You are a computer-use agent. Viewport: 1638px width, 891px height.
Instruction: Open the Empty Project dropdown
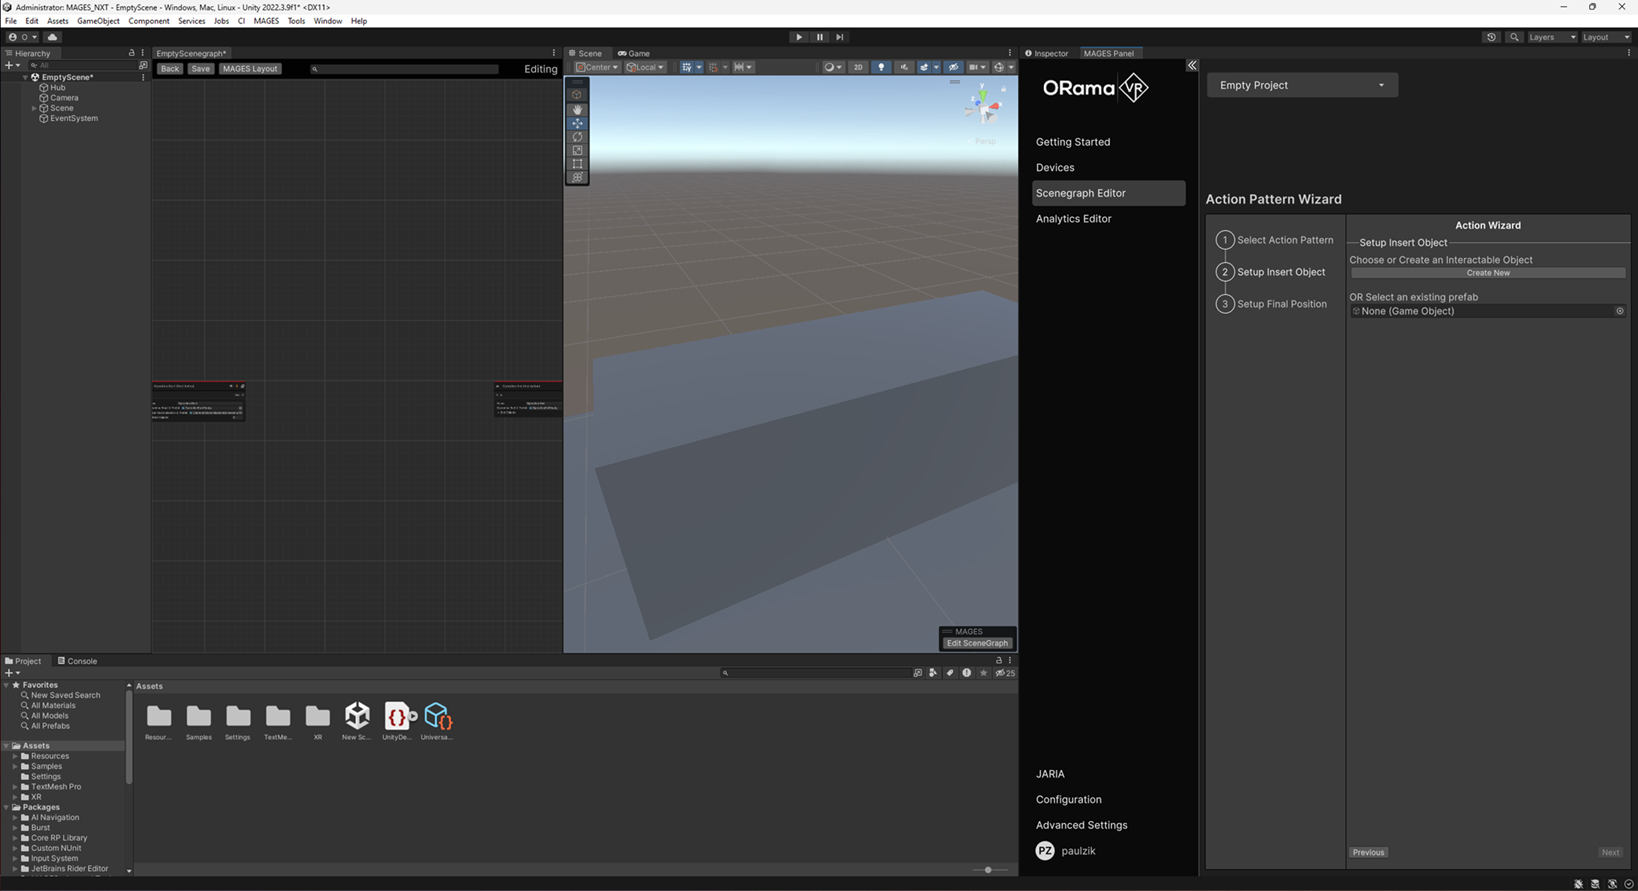pos(1301,85)
